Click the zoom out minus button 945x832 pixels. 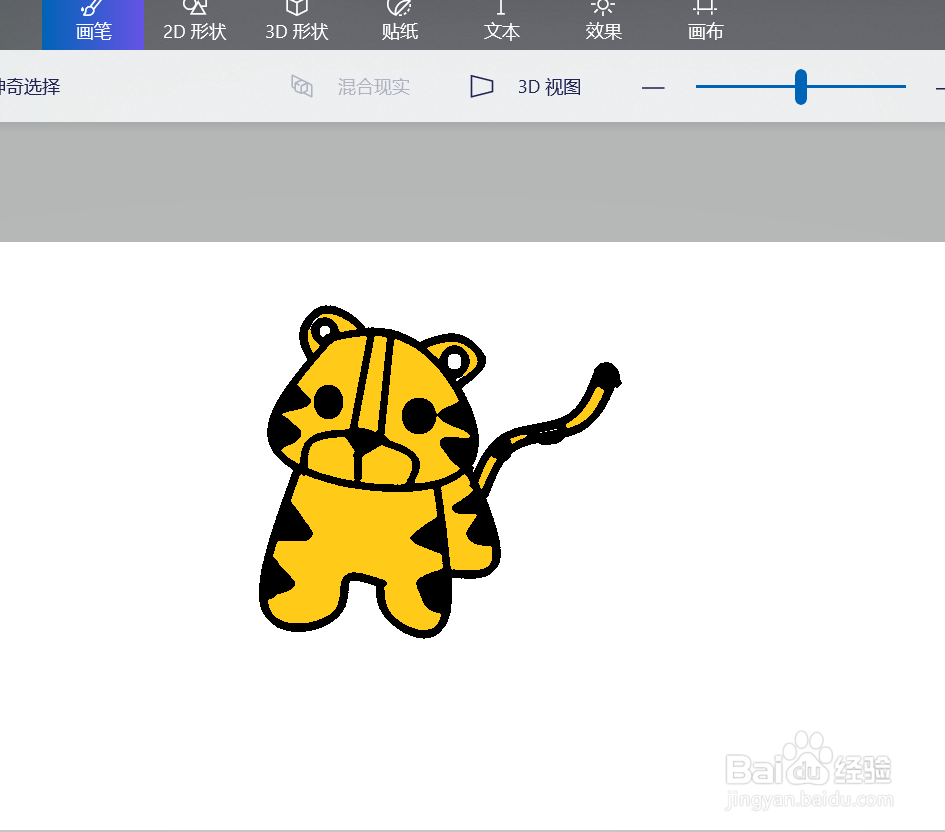point(653,87)
